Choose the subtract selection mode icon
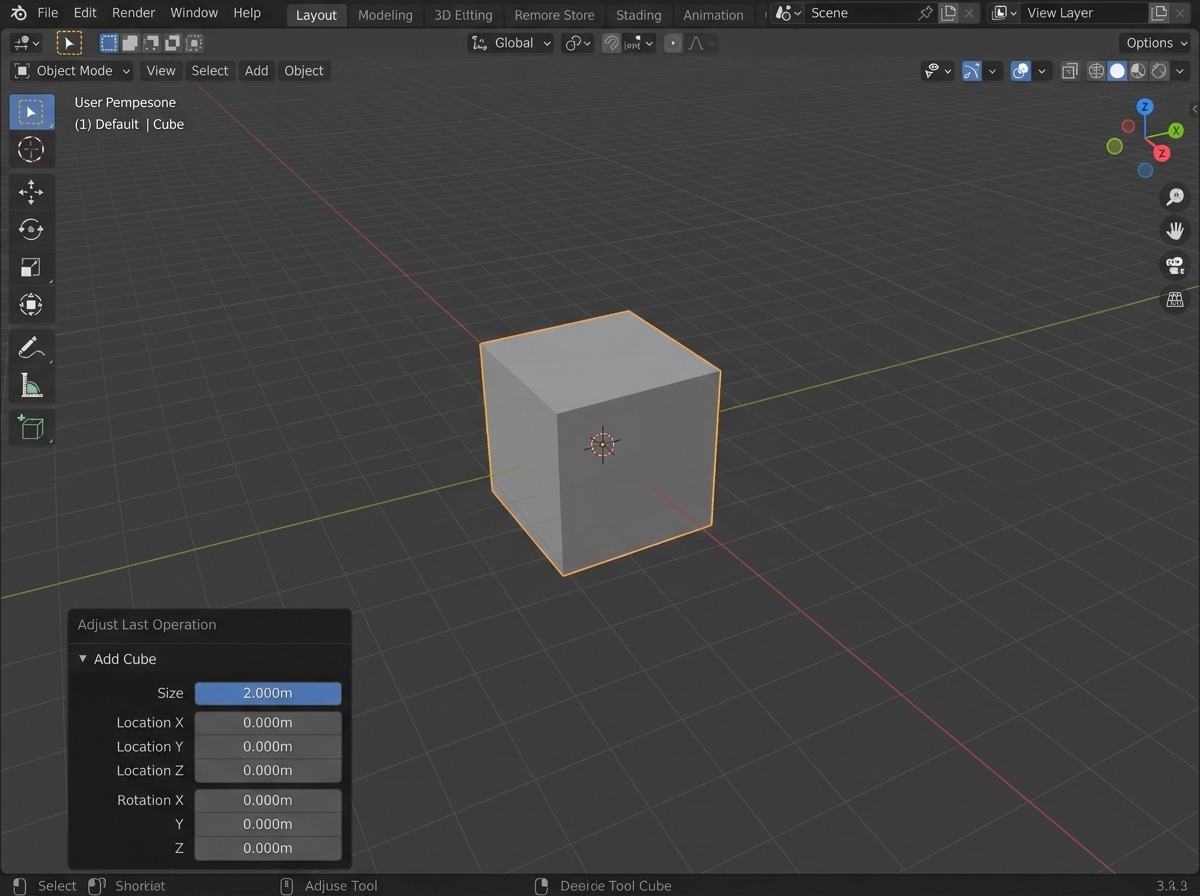Screen dimensions: 1200x896 click(151, 43)
